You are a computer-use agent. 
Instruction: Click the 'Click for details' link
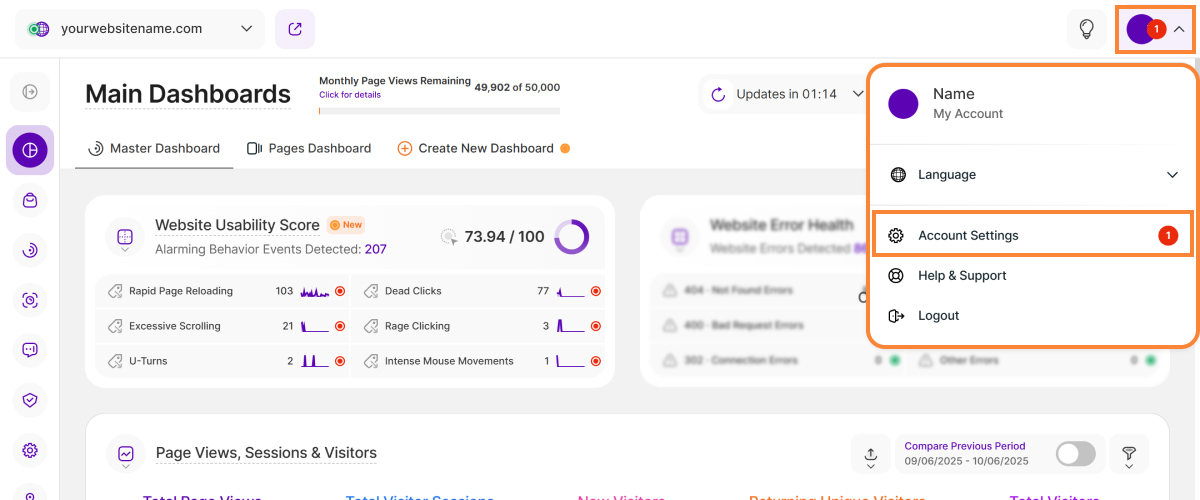[349, 95]
